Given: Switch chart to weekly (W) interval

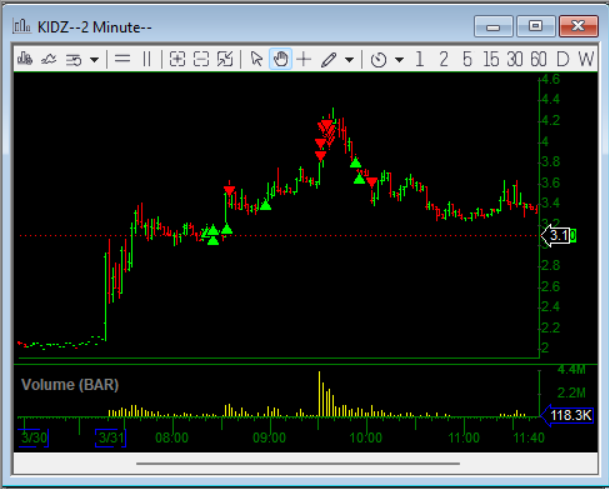Looking at the screenshot, I should (586, 59).
